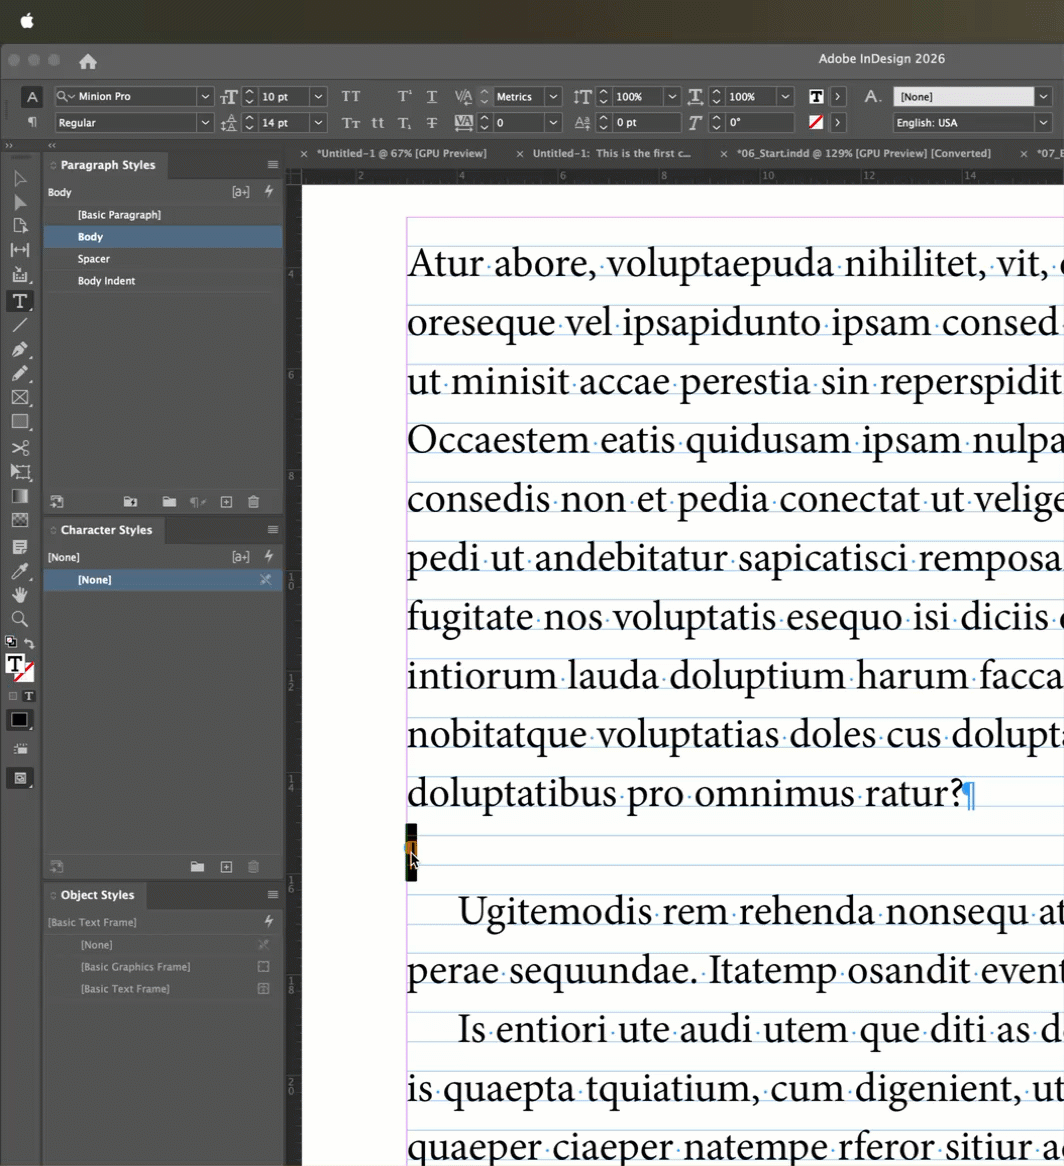The width and height of the screenshot is (1064, 1166).
Task: Open the Apple menu
Action: tap(27, 21)
